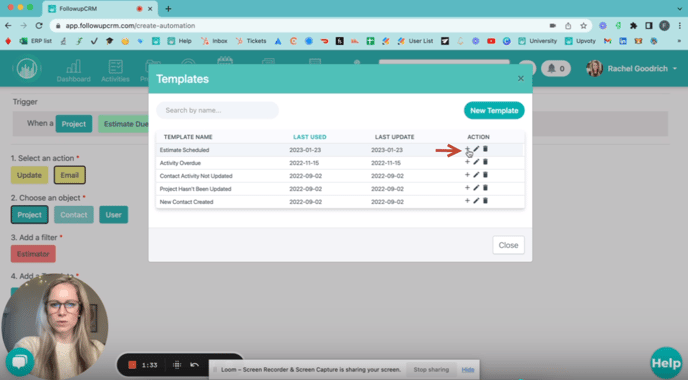Focus the Search by name field

[x=218, y=110]
